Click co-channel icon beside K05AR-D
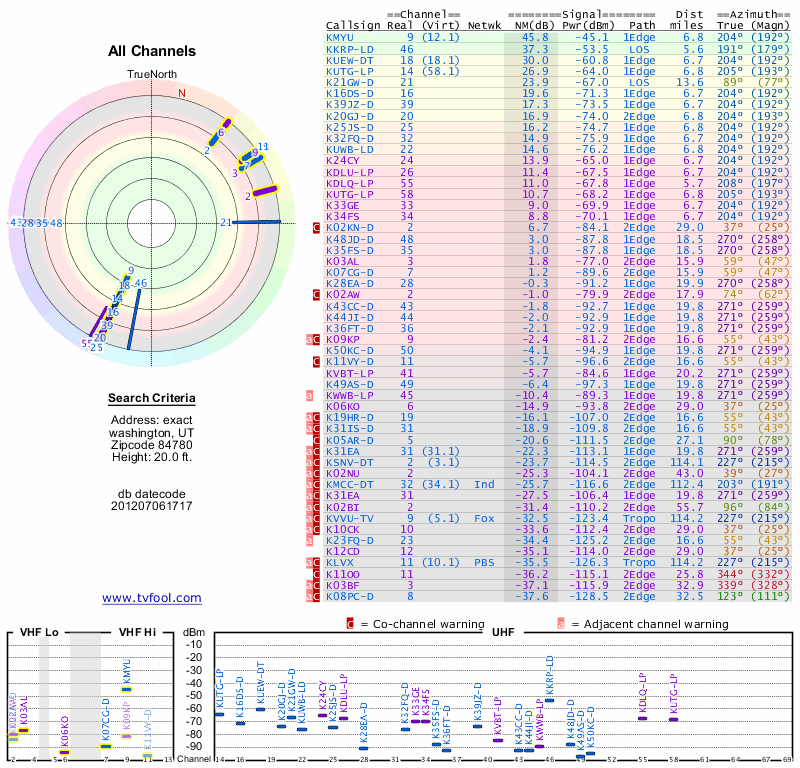 [x=316, y=439]
